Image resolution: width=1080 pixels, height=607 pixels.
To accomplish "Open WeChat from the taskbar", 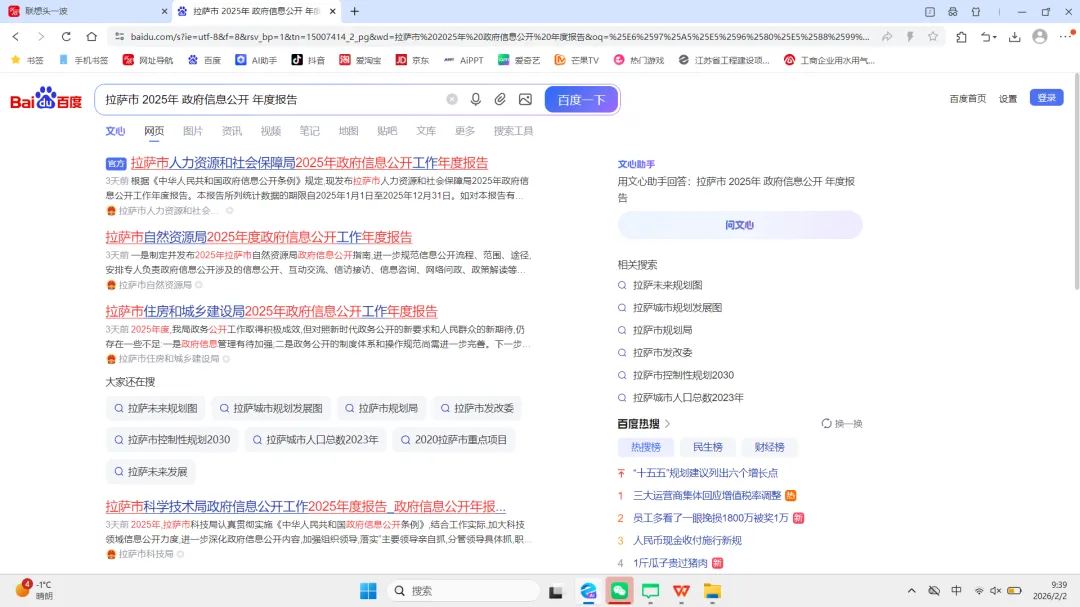I will pyautogui.click(x=619, y=591).
